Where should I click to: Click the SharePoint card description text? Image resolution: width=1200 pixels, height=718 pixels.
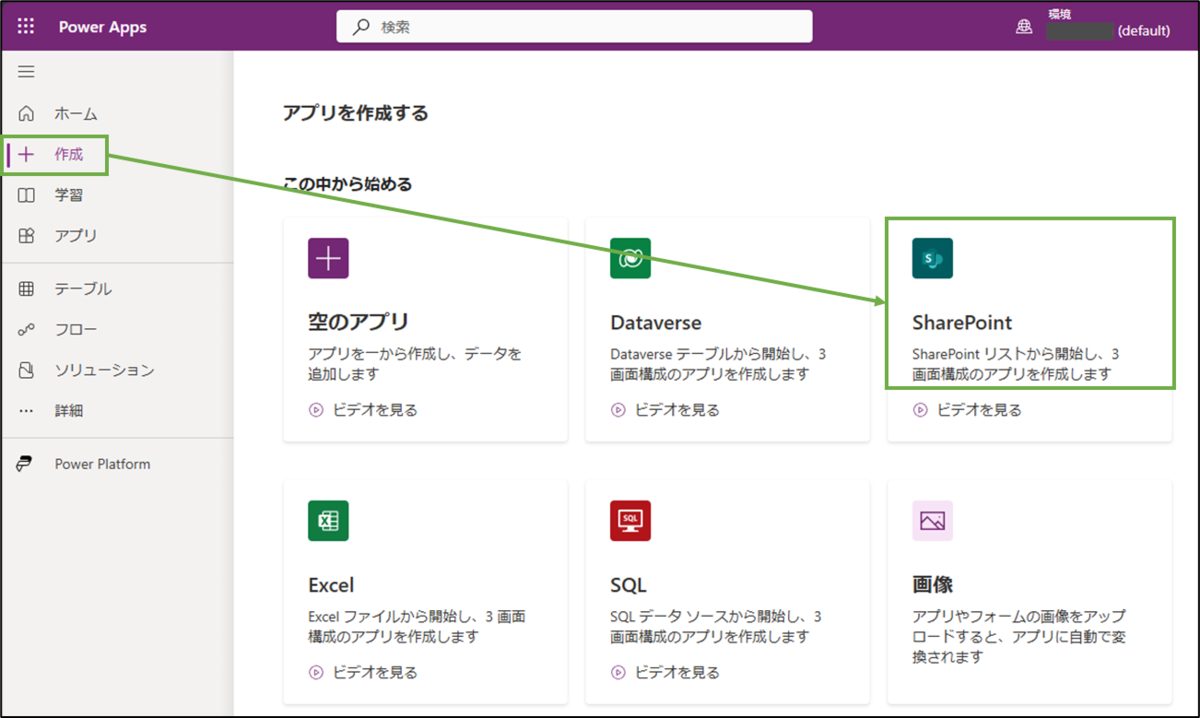click(1015, 365)
